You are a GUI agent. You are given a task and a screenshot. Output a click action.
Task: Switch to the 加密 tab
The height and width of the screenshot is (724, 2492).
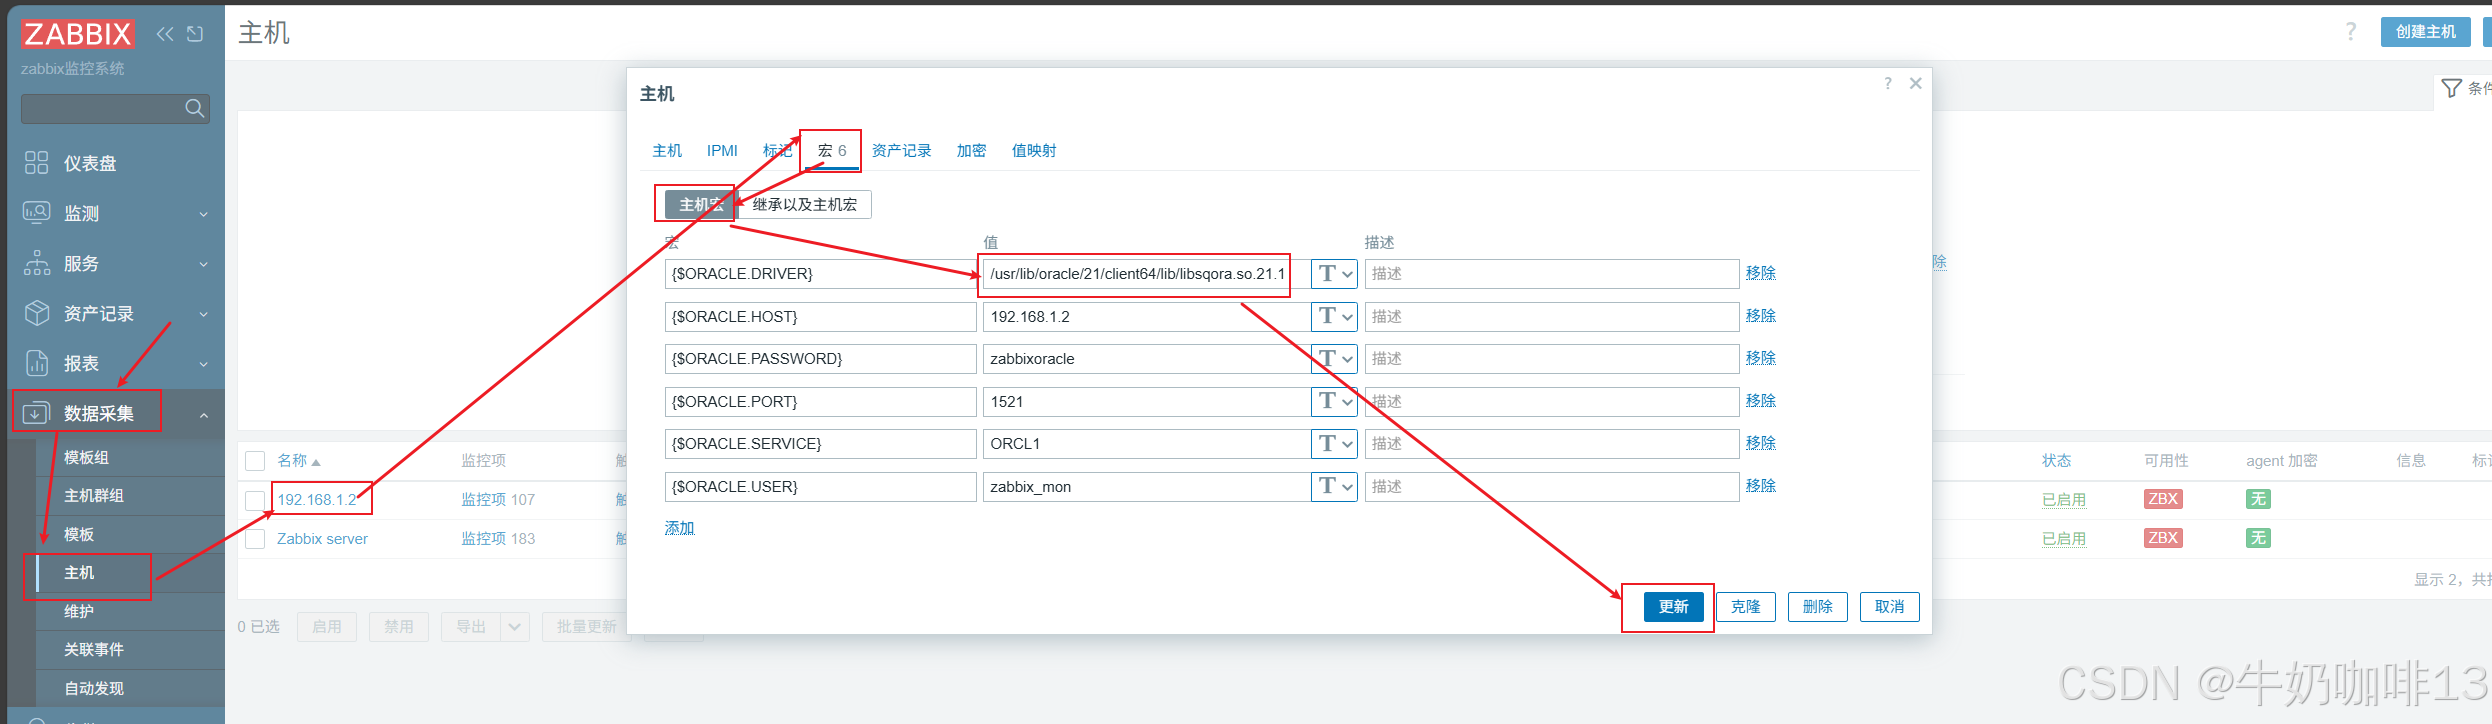click(x=971, y=151)
